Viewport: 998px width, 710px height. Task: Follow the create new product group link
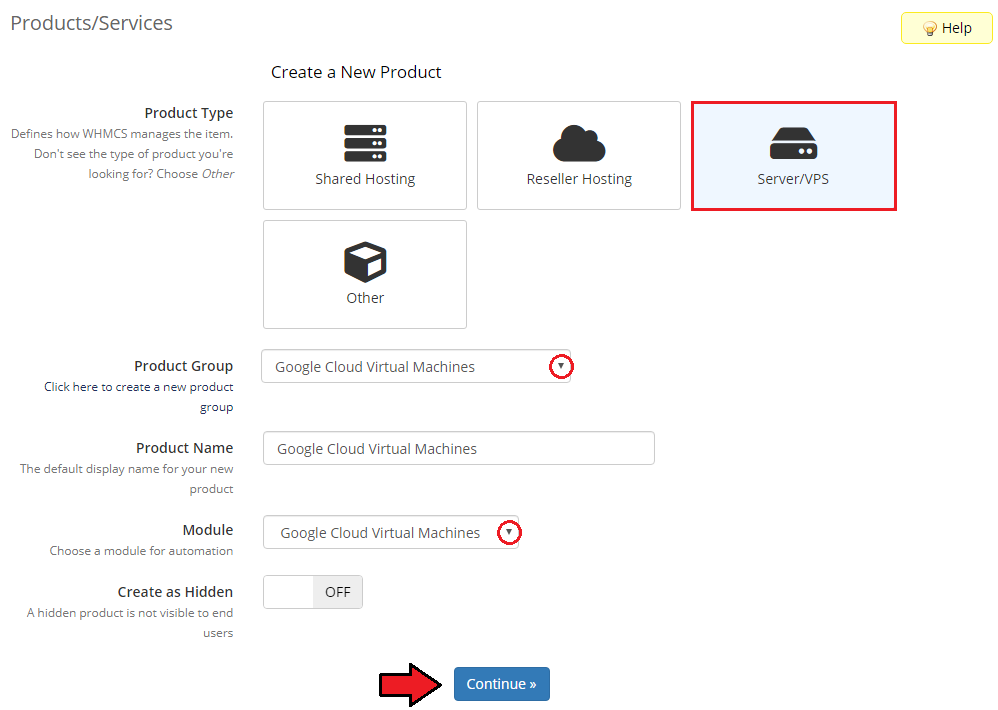[x=138, y=387]
